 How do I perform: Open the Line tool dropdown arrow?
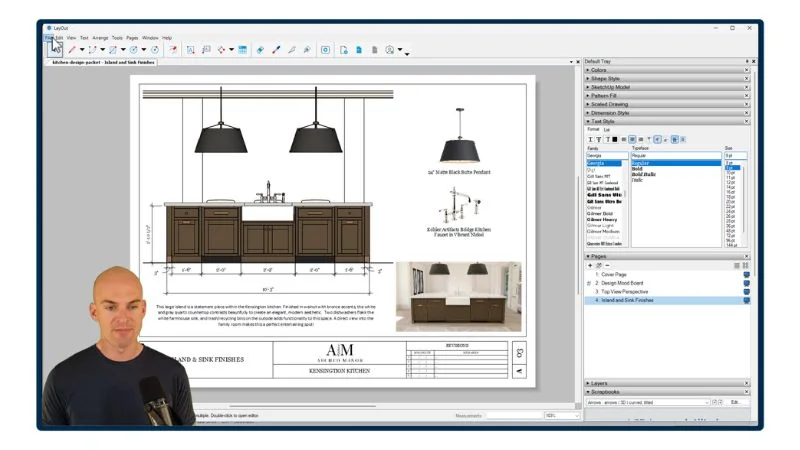pyautogui.click(x=82, y=50)
